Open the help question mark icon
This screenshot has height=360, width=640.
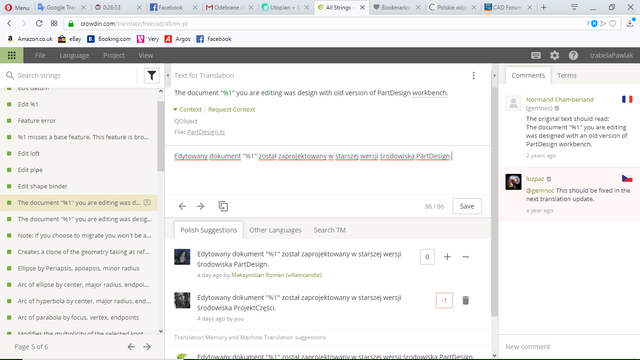tap(573, 56)
